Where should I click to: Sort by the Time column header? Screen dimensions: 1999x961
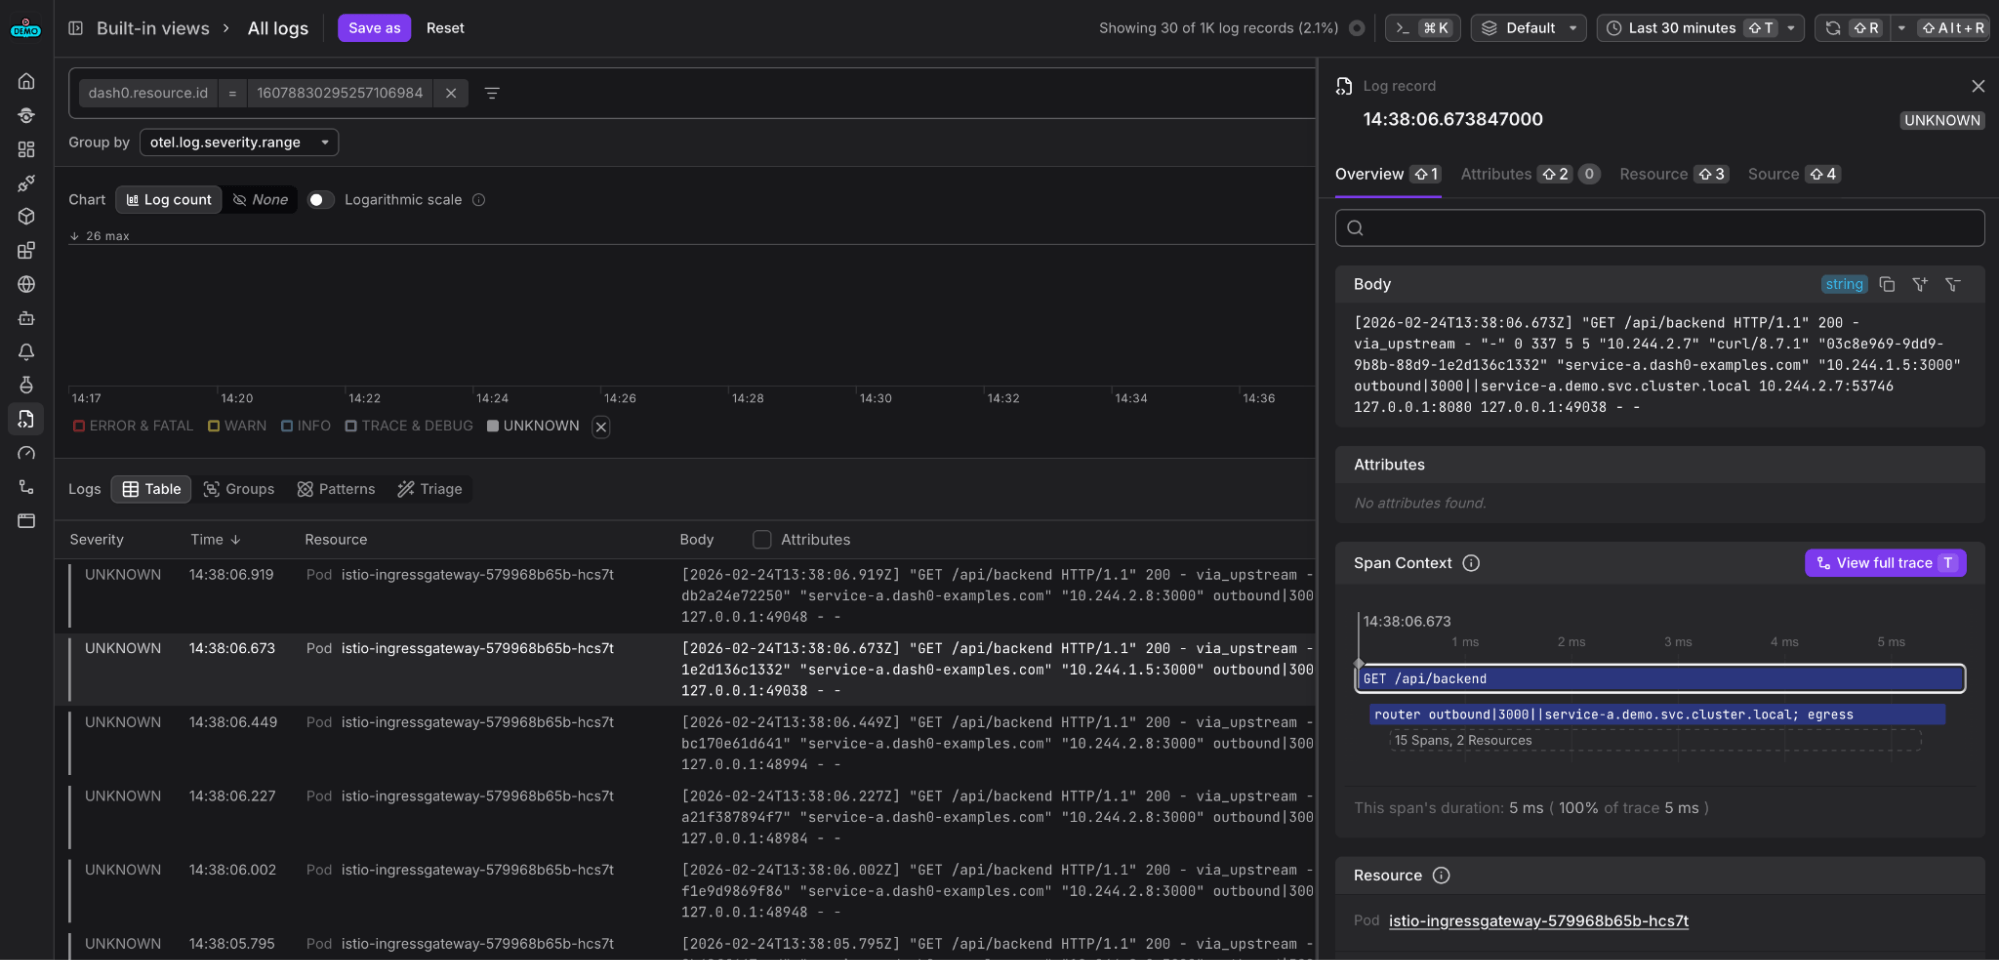(x=216, y=540)
